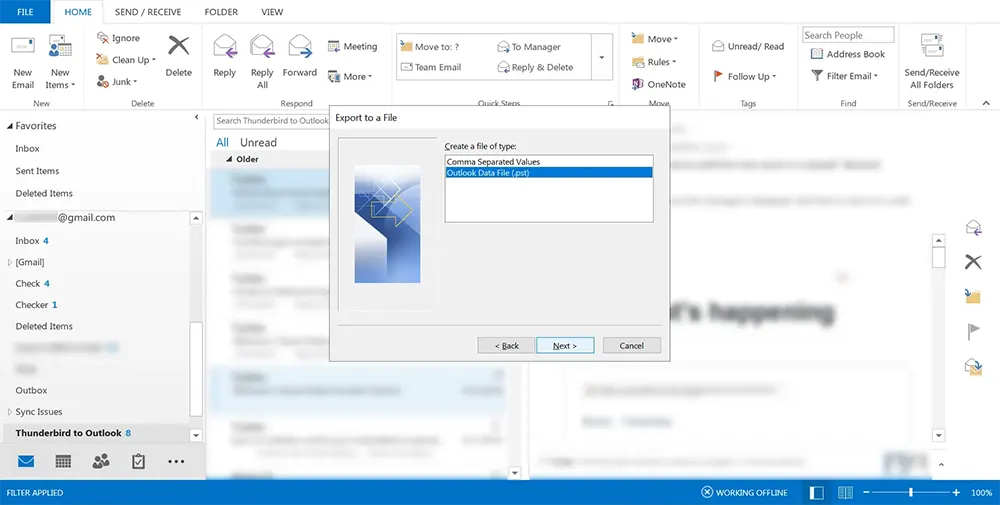Open the More respond options dropdown

[x=350, y=77]
